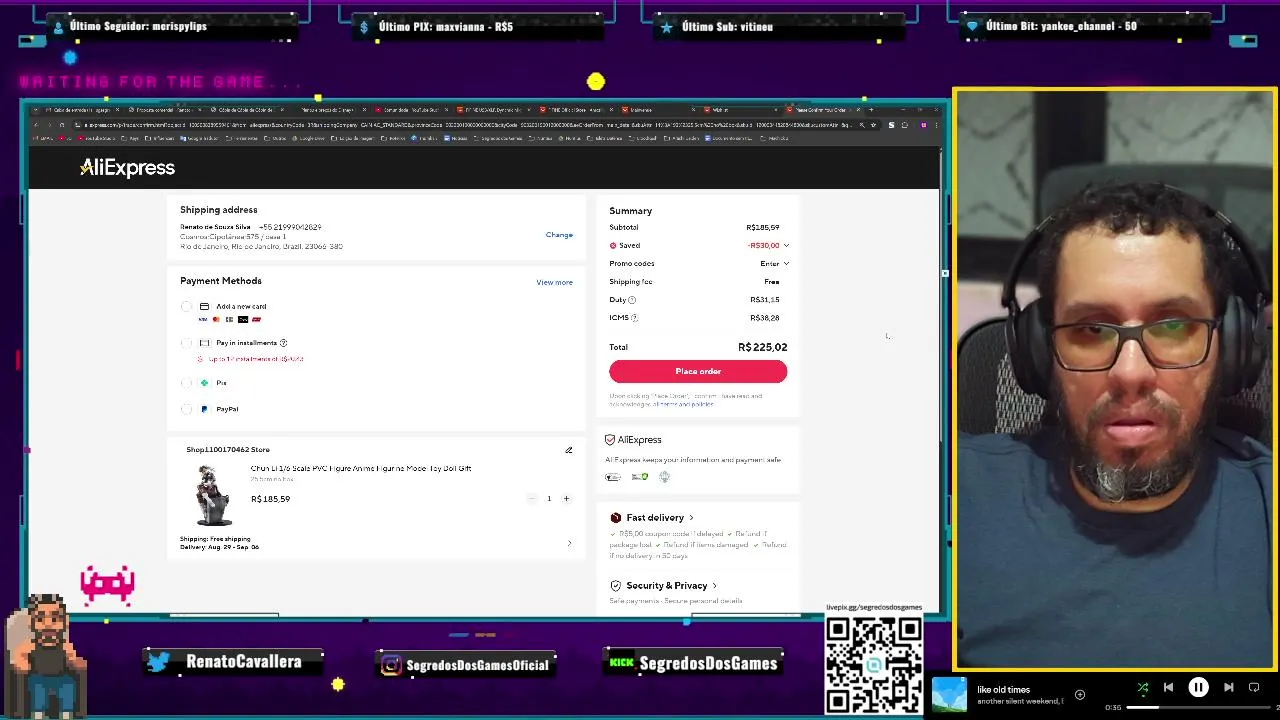This screenshot has height=720, width=1280.
Task: Click the browser back button
Action: 36,125
